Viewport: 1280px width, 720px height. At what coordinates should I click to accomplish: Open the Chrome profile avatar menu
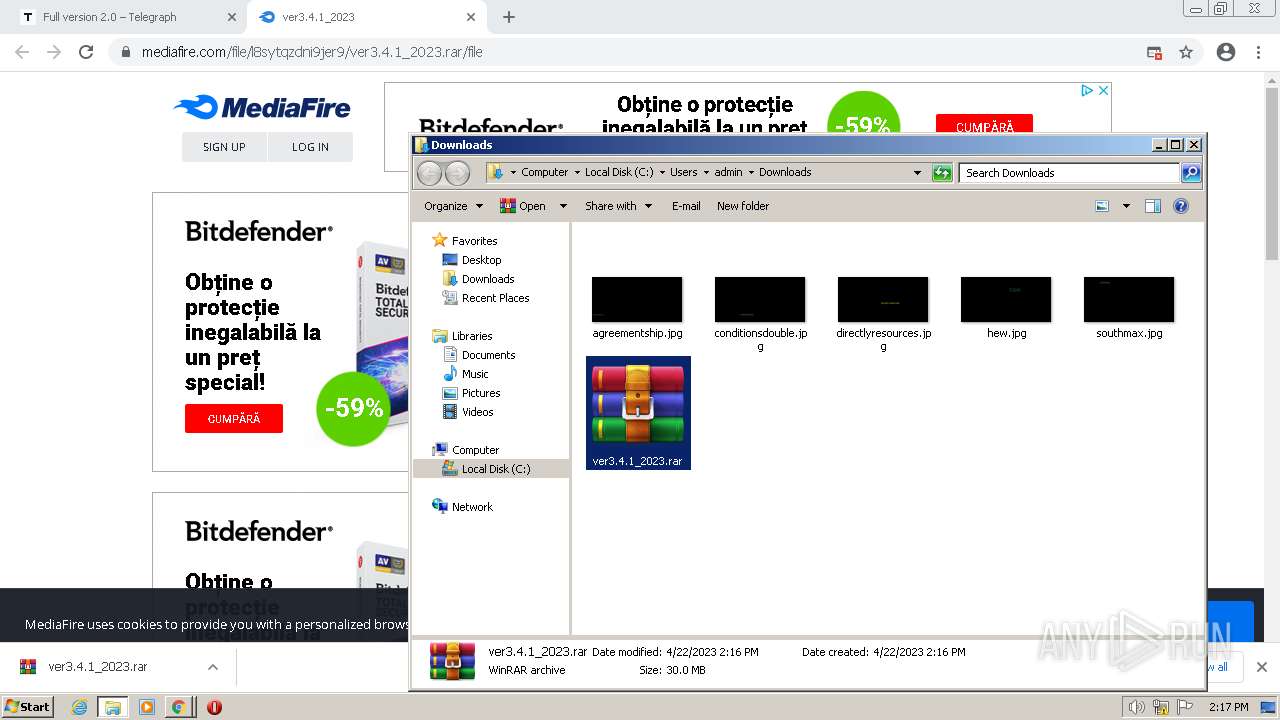(1226, 52)
